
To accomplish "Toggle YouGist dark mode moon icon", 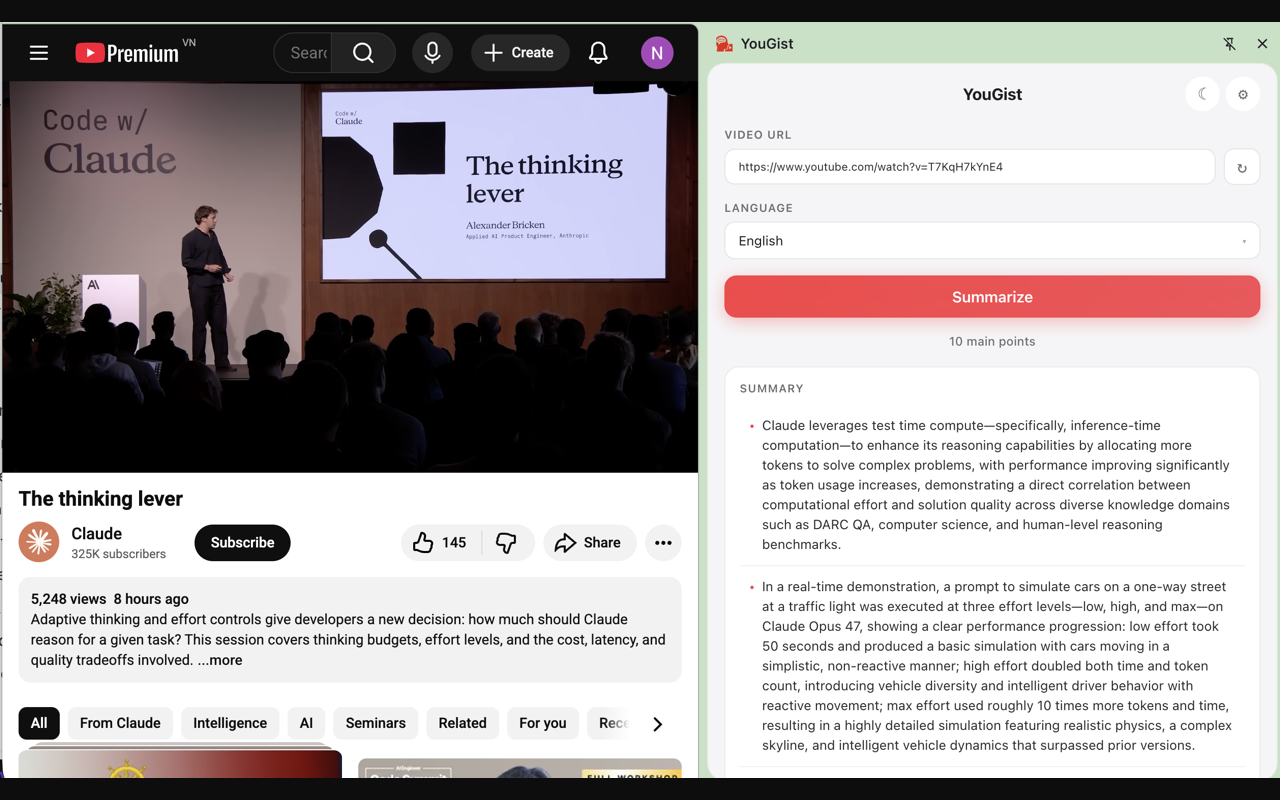I will [1202, 94].
